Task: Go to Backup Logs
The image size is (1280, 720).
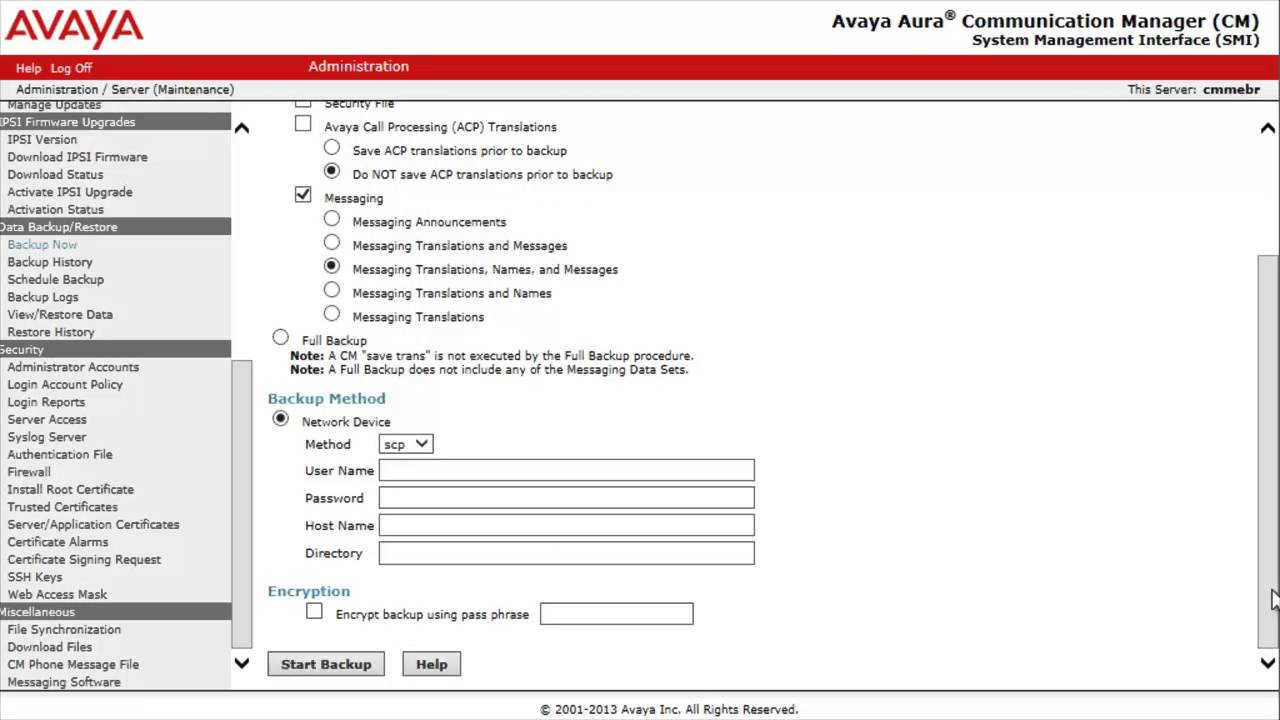Action: point(43,297)
